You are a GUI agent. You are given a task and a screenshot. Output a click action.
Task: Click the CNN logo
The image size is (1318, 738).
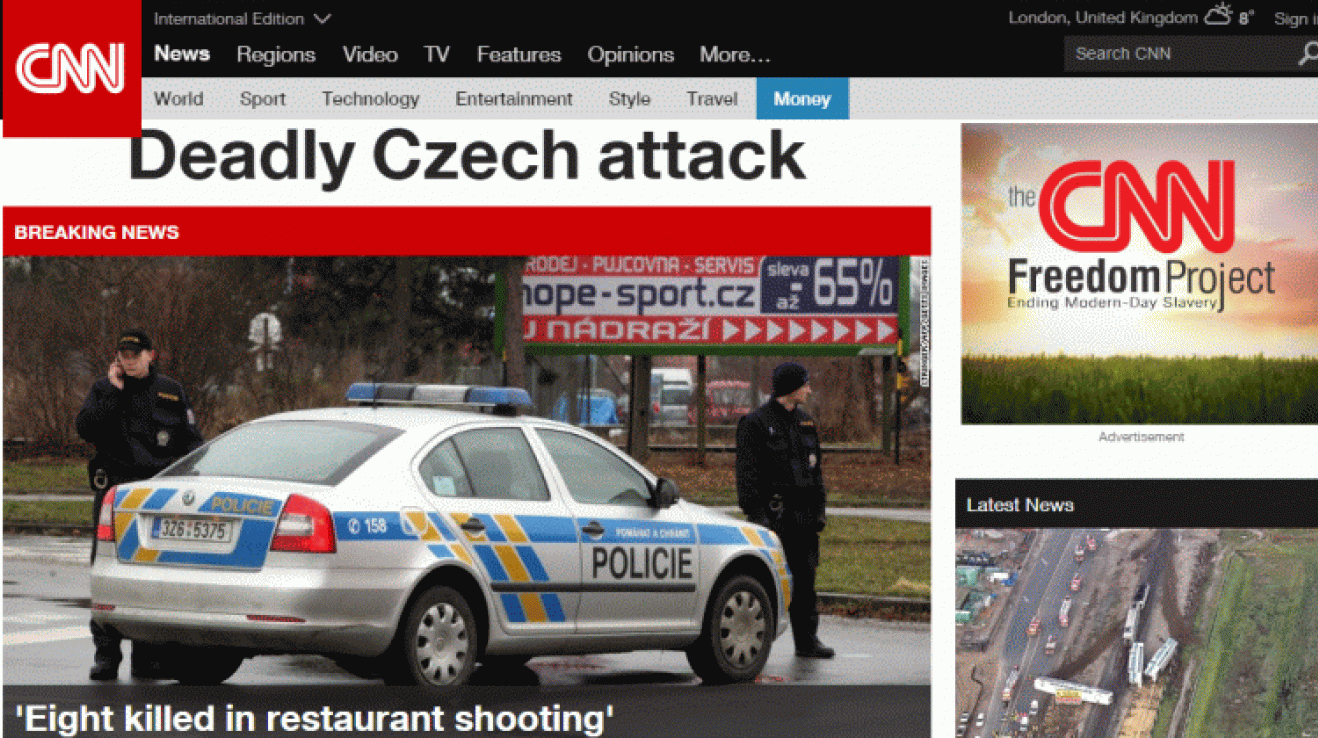71,68
